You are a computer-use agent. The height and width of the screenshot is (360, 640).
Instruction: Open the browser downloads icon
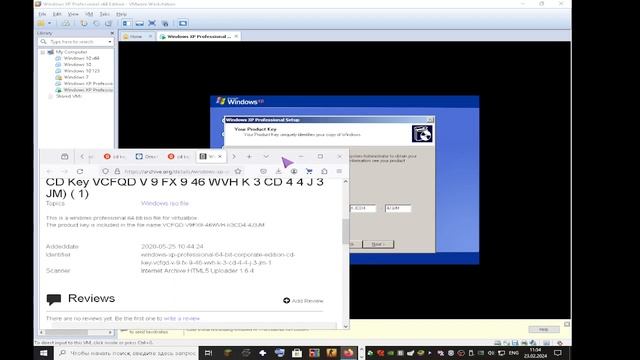point(278,171)
